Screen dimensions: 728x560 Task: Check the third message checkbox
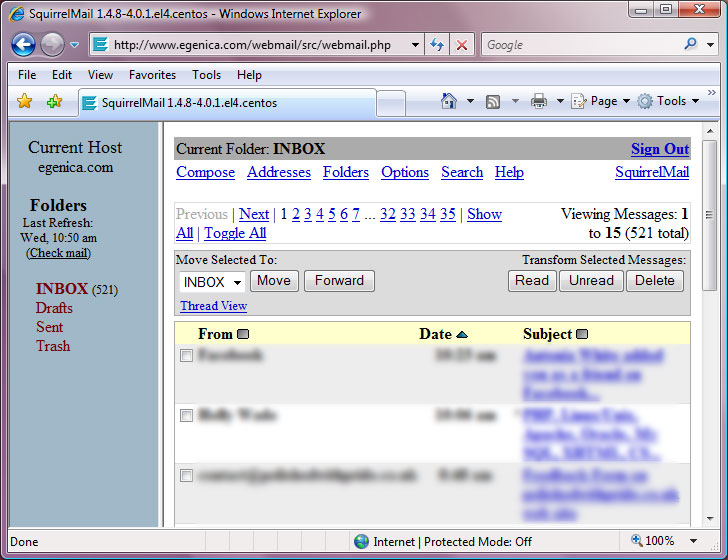(x=186, y=475)
